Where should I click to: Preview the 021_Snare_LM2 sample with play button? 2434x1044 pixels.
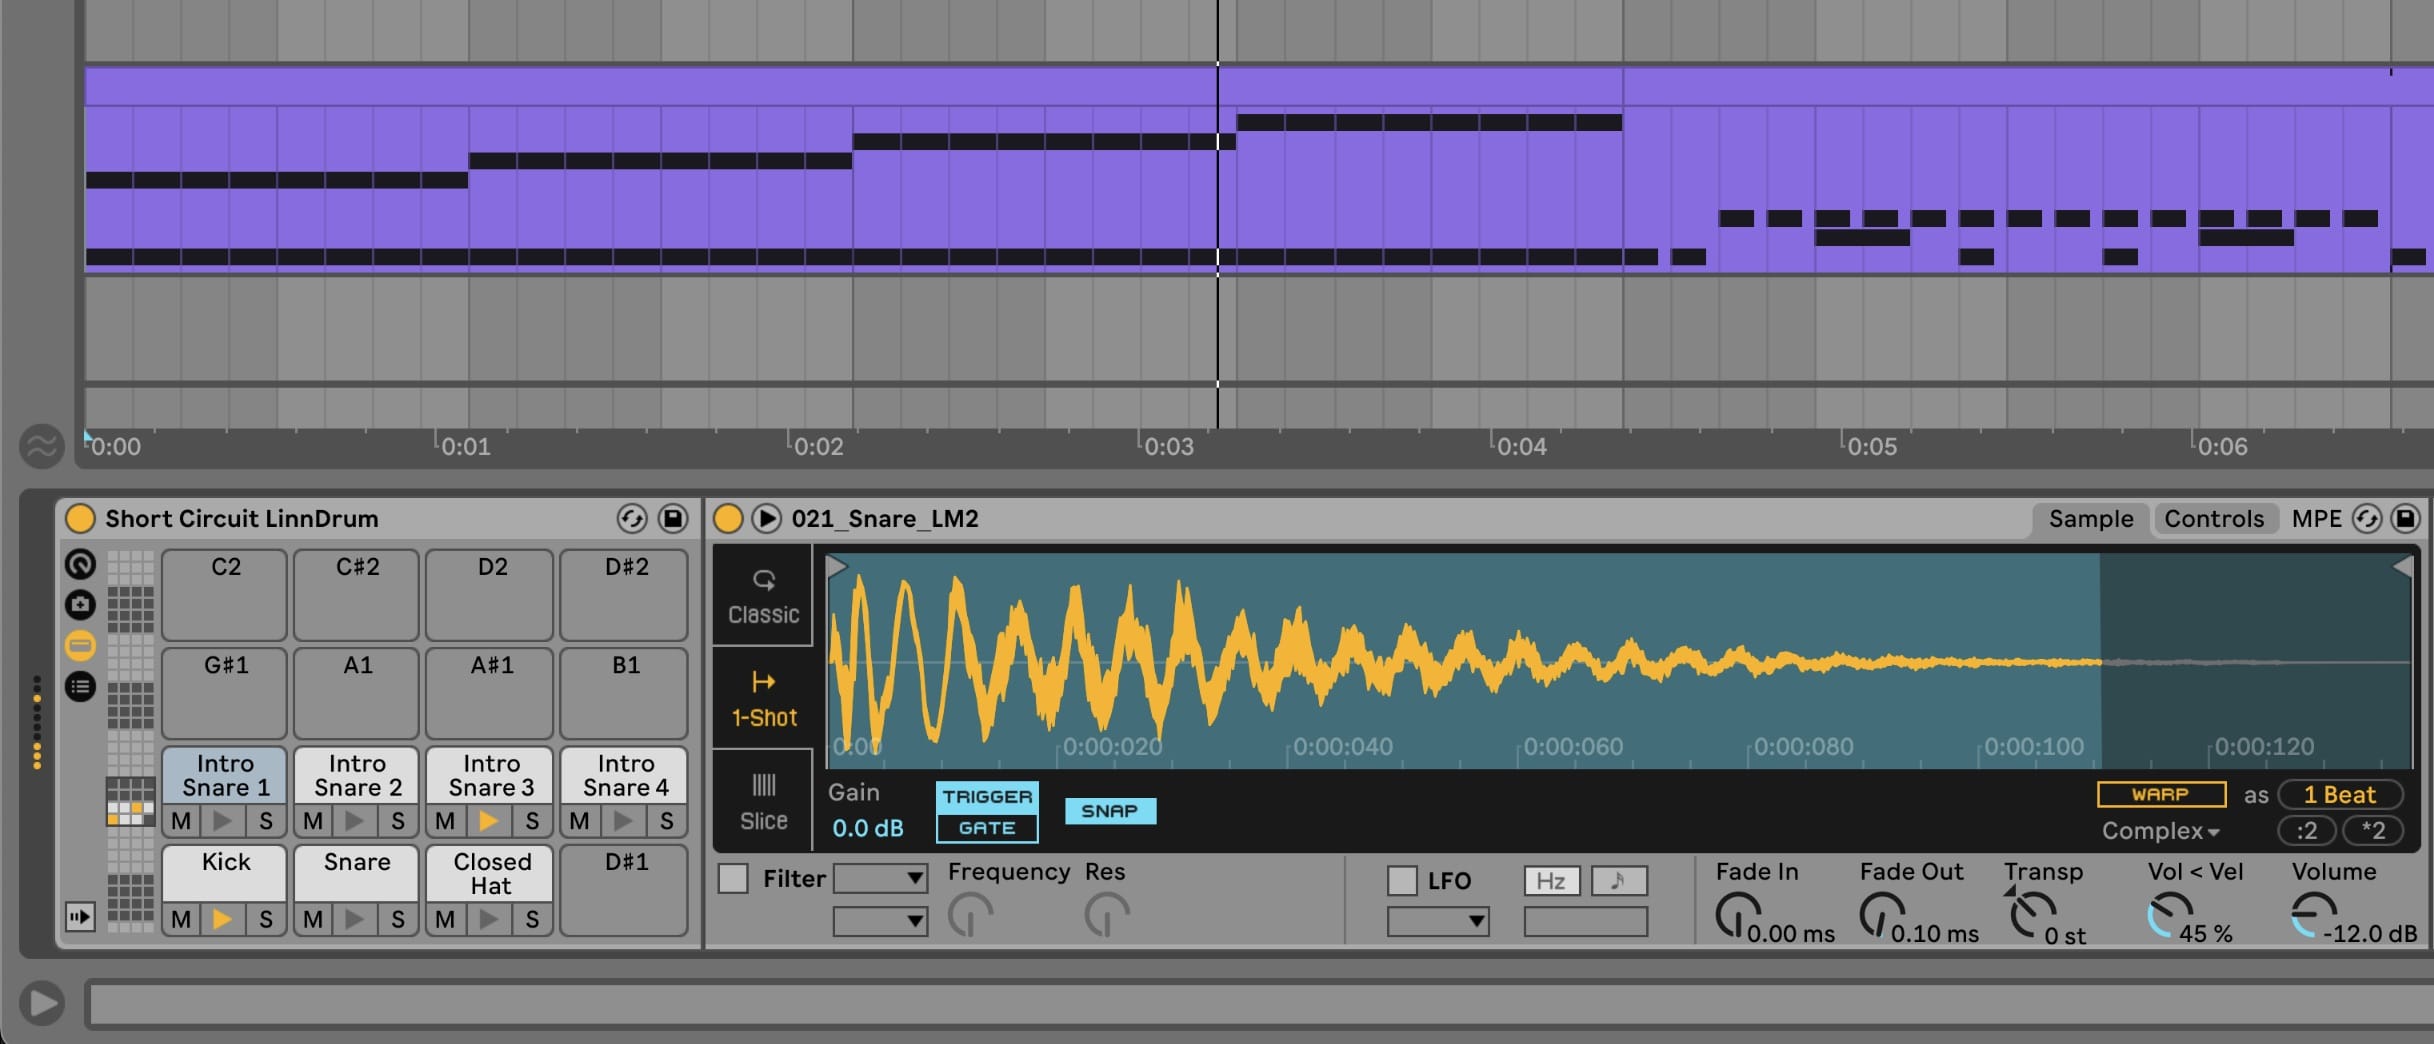pyautogui.click(x=766, y=518)
